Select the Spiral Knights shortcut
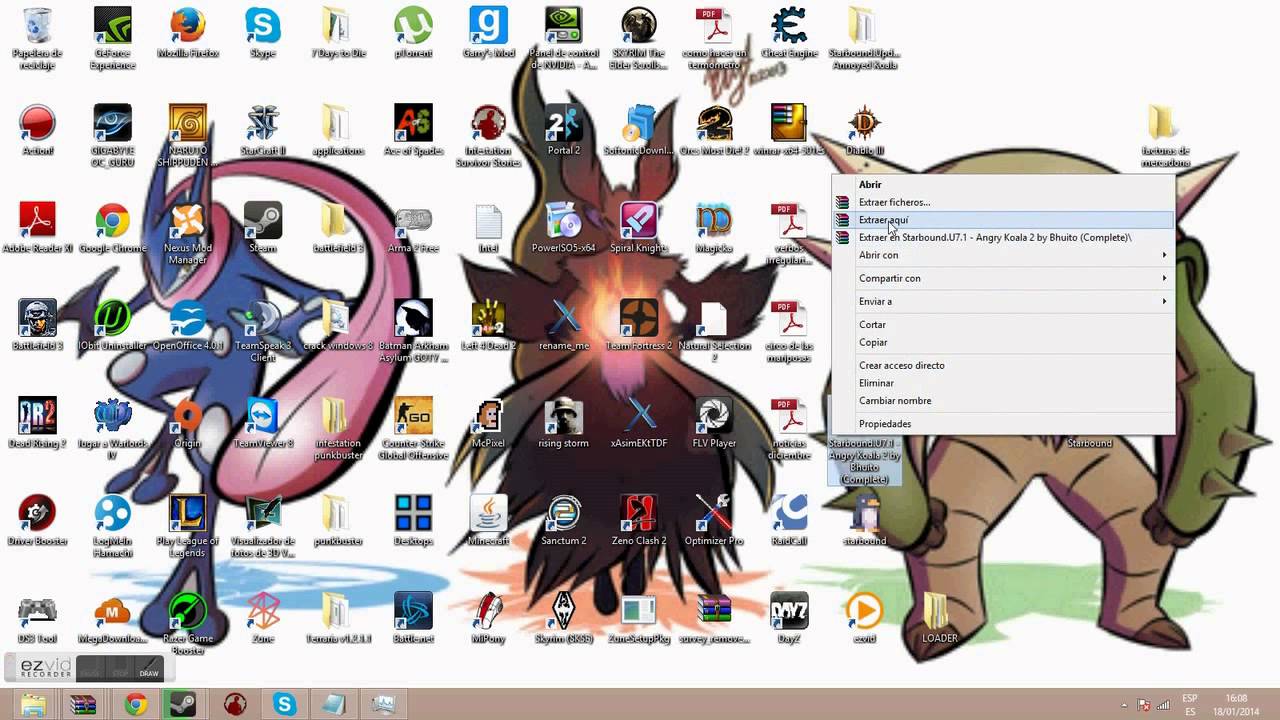This screenshot has width=1280, height=720. [x=638, y=228]
